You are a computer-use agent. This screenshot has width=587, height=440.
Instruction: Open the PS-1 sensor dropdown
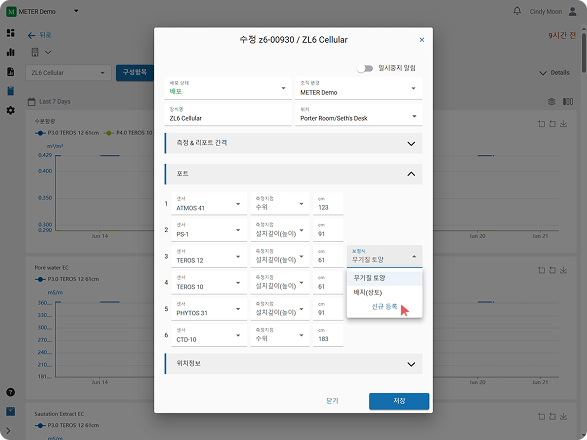click(x=209, y=230)
